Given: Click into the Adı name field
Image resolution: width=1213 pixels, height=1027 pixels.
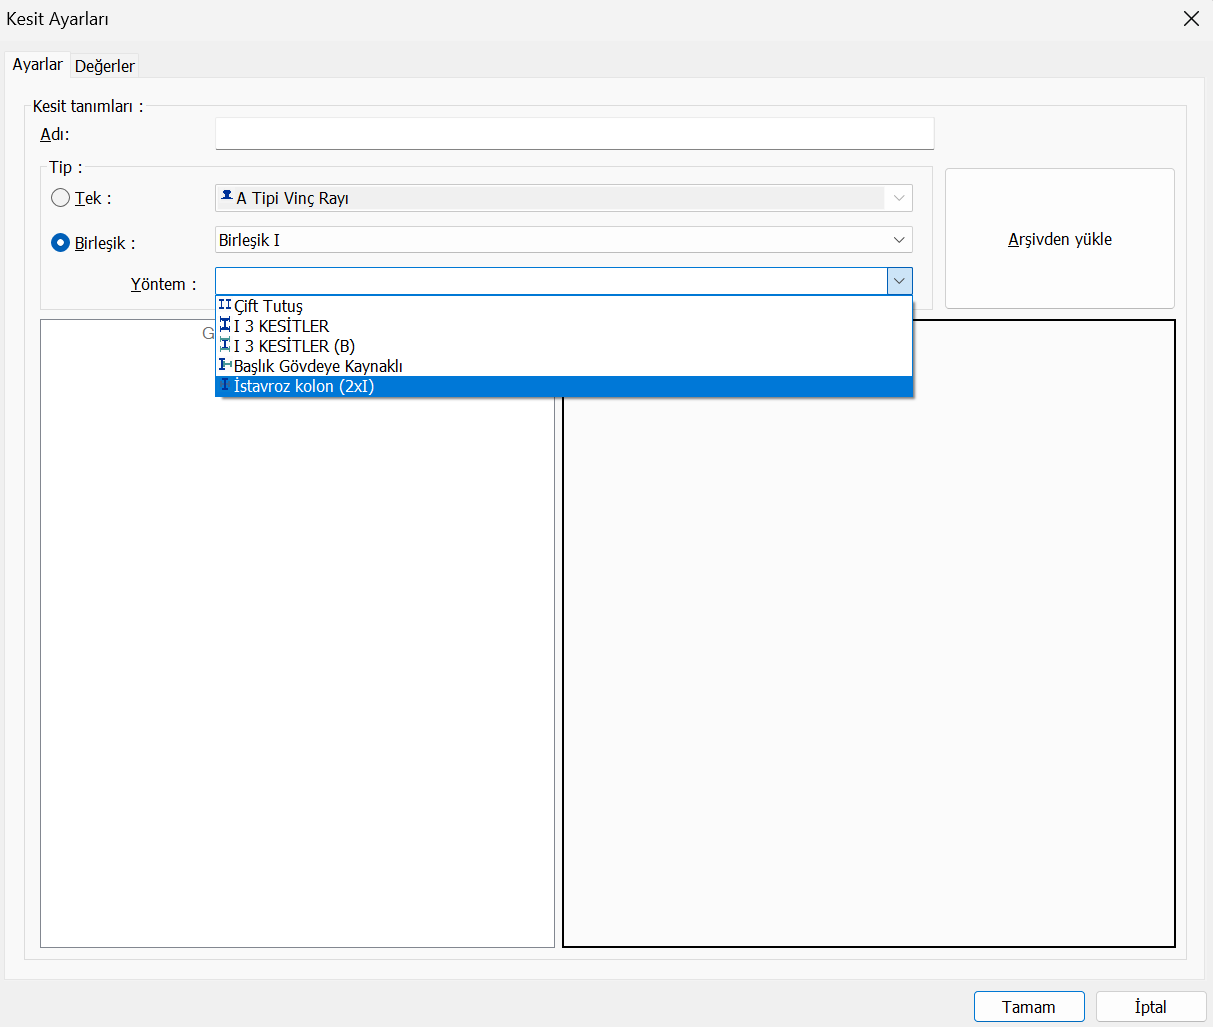Looking at the screenshot, I should (574, 134).
